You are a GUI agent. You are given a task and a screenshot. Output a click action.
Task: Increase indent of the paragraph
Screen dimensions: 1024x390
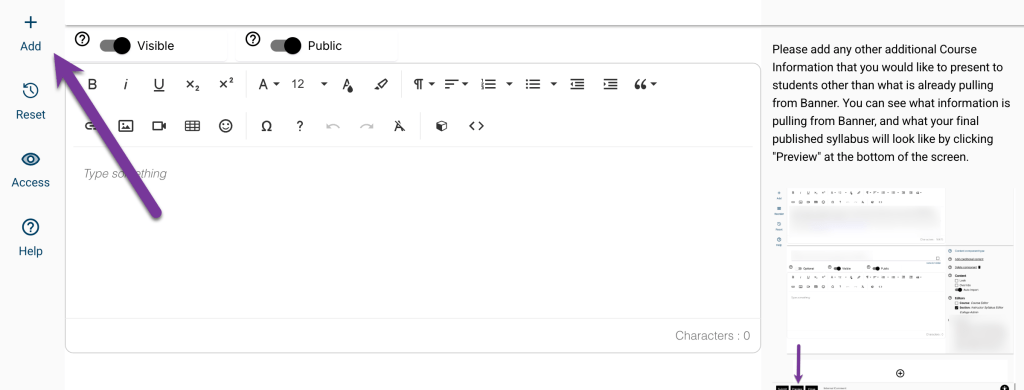click(611, 84)
